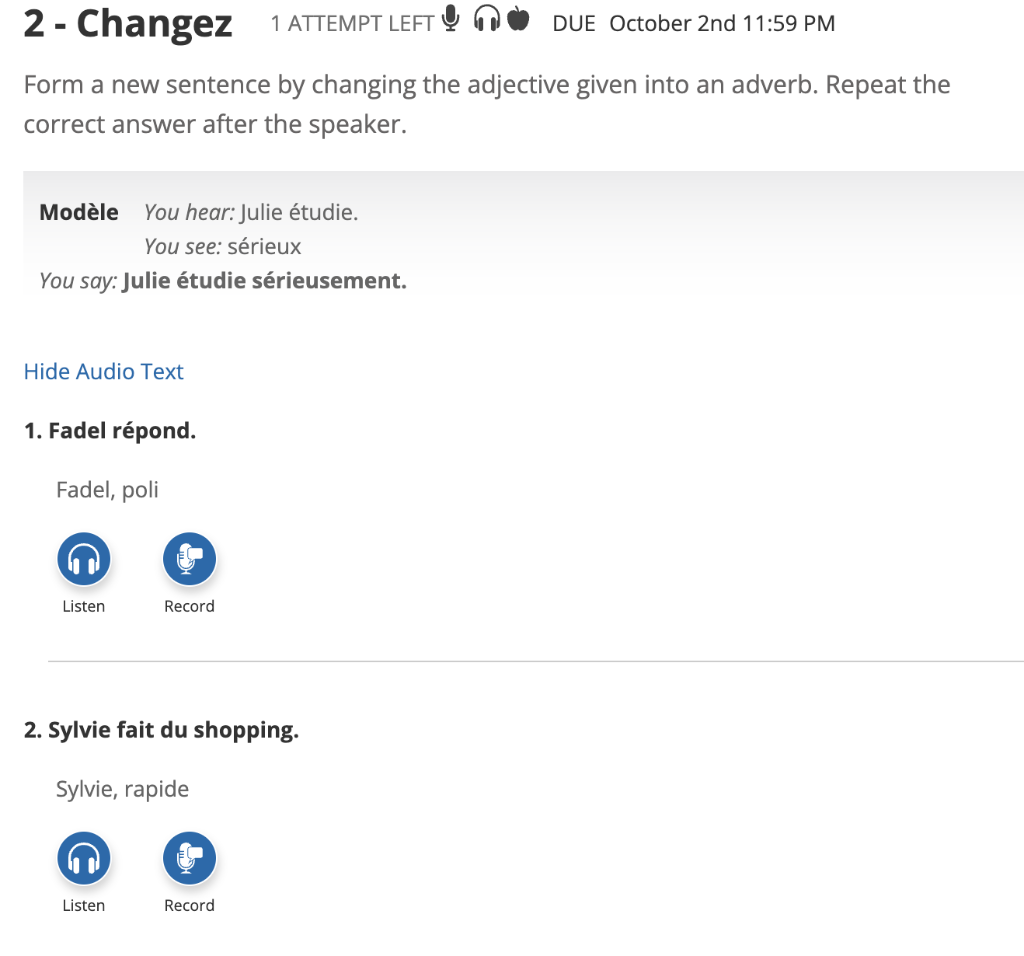This screenshot has height=956, width=1024.
Task: Click the "Fadel, poli" cue text
Action: [x=107, y=490]
